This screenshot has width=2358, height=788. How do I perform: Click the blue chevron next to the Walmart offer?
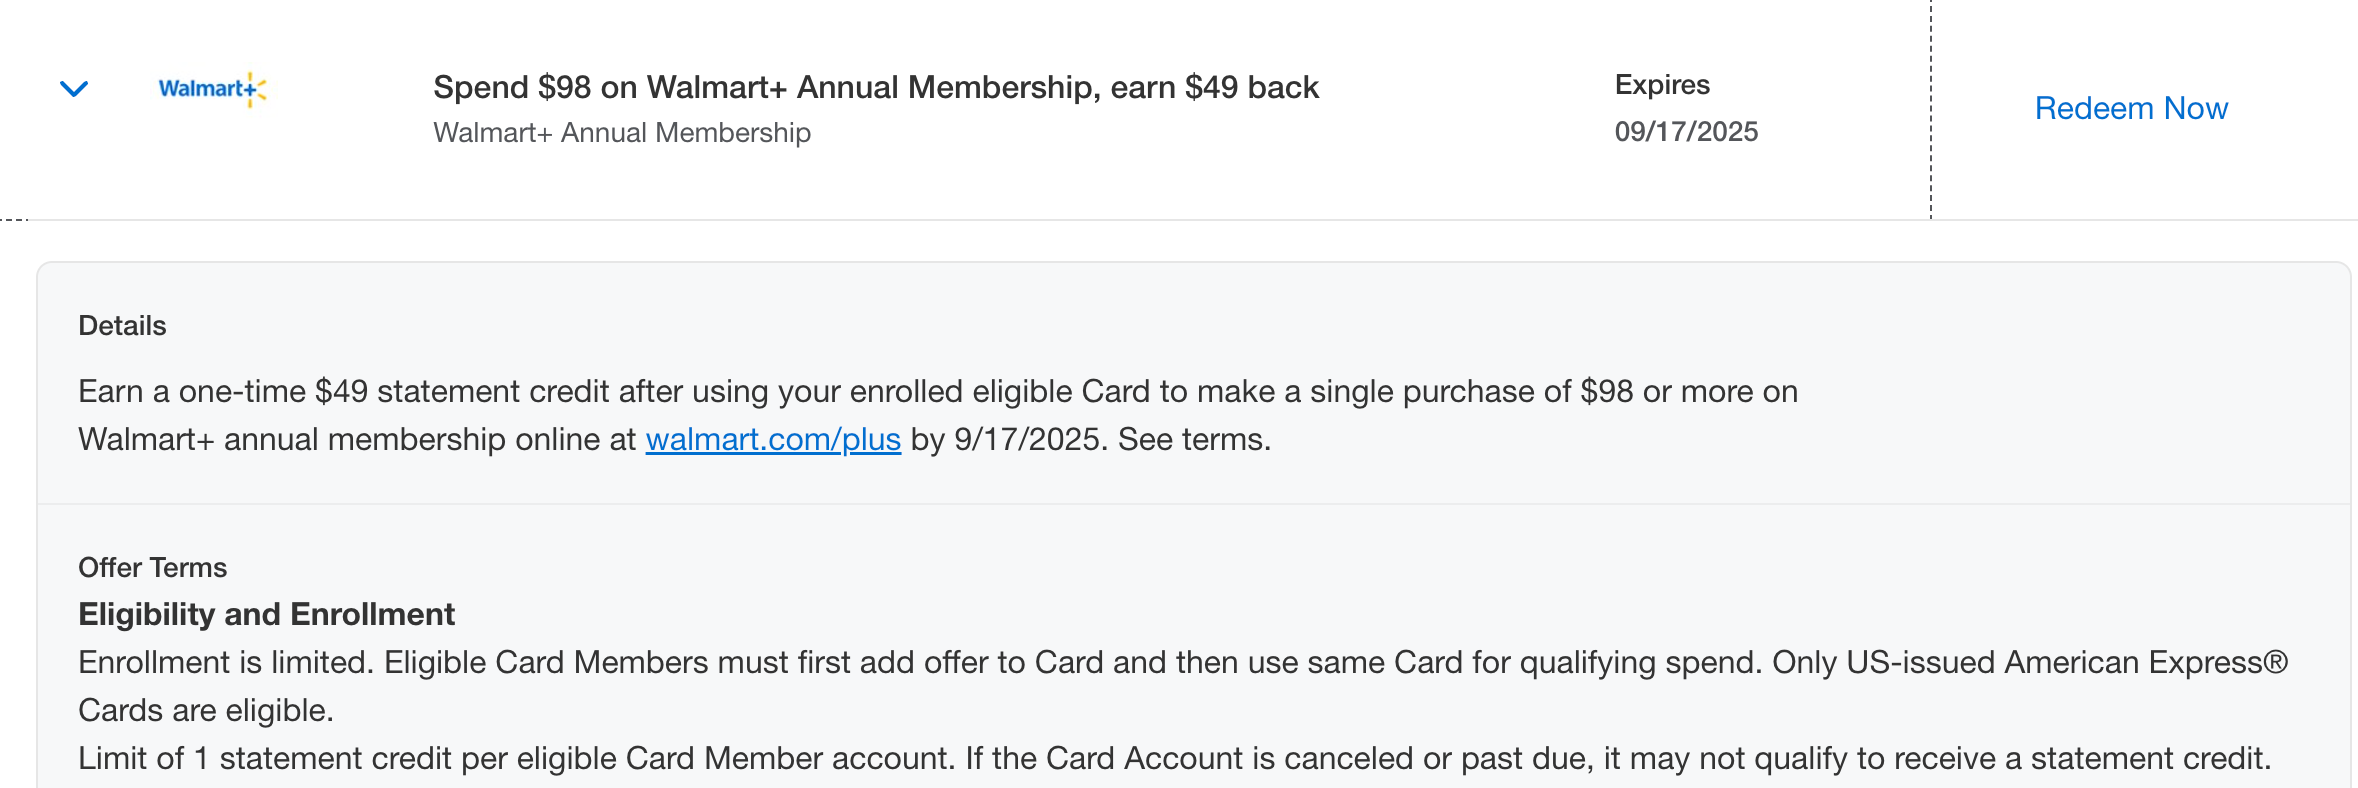(73, 90)
